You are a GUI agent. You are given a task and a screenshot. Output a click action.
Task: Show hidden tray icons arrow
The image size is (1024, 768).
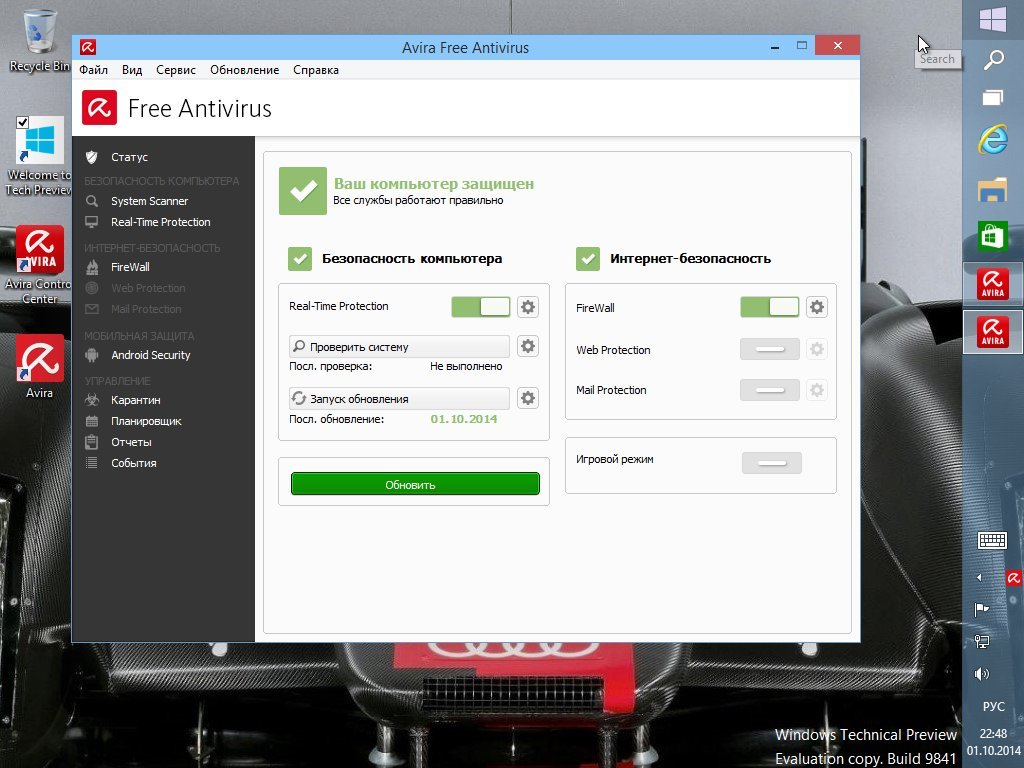tap(979, 577)
